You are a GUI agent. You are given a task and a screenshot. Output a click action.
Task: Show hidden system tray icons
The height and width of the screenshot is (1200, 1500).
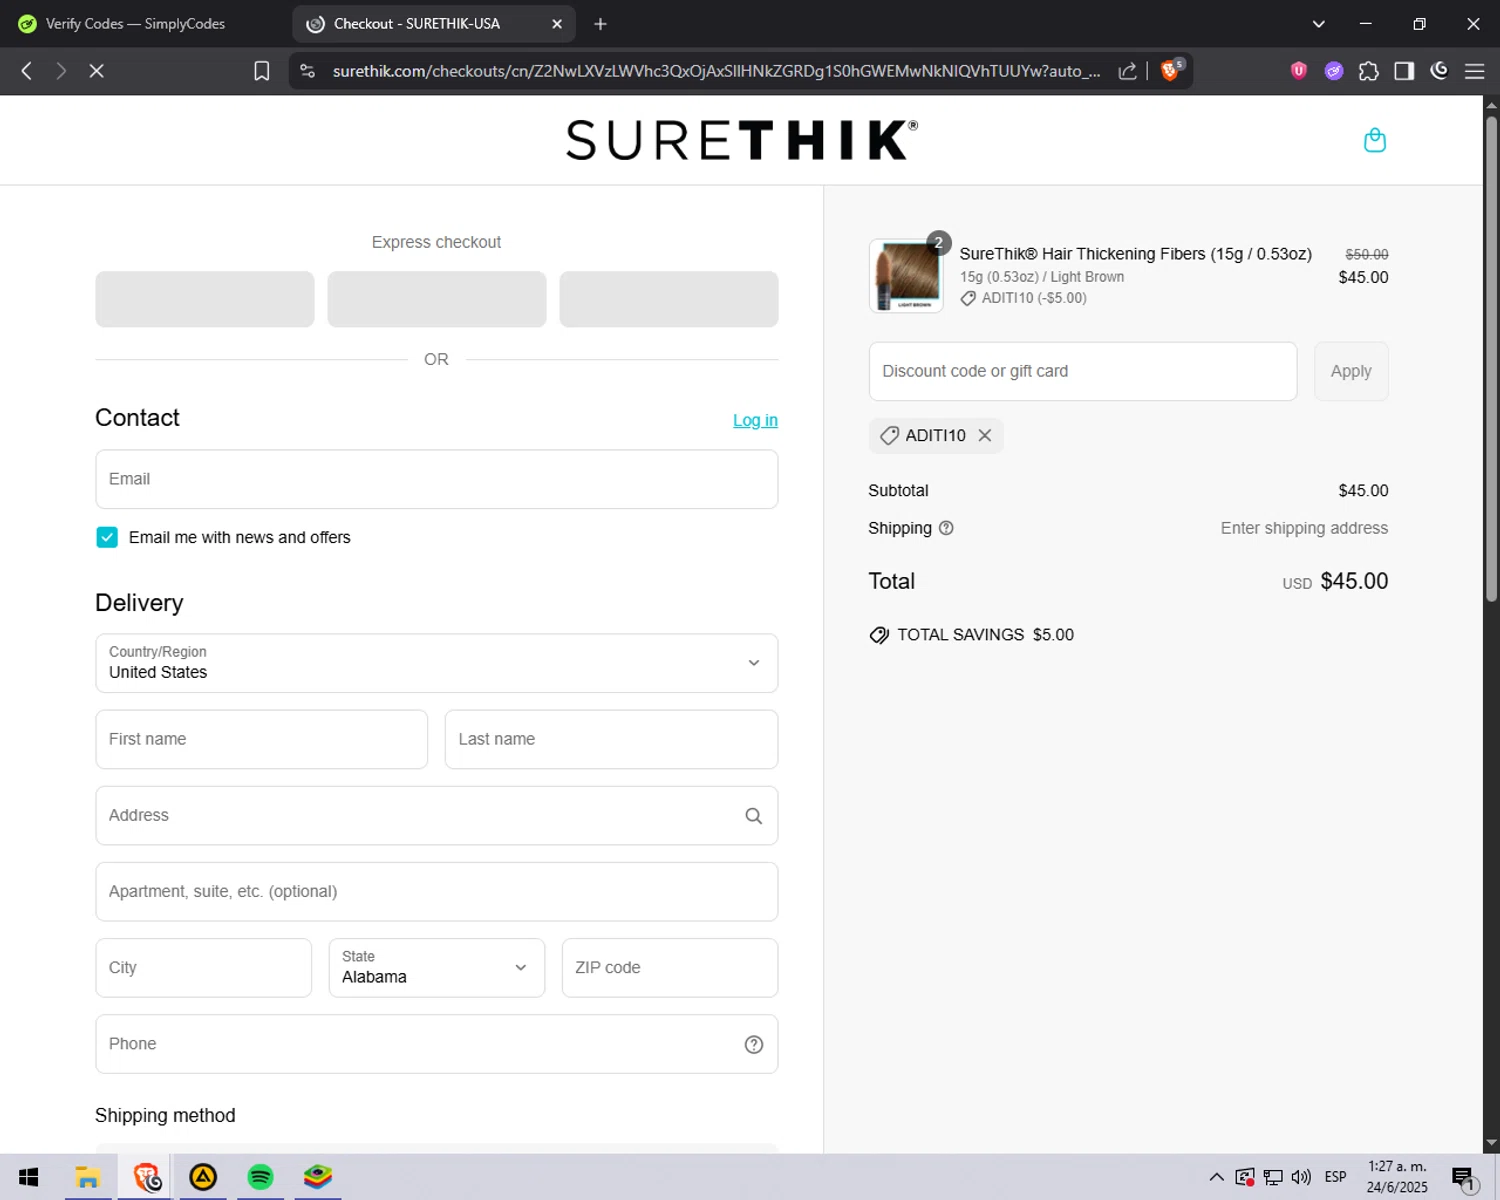click(1216, 1177)
